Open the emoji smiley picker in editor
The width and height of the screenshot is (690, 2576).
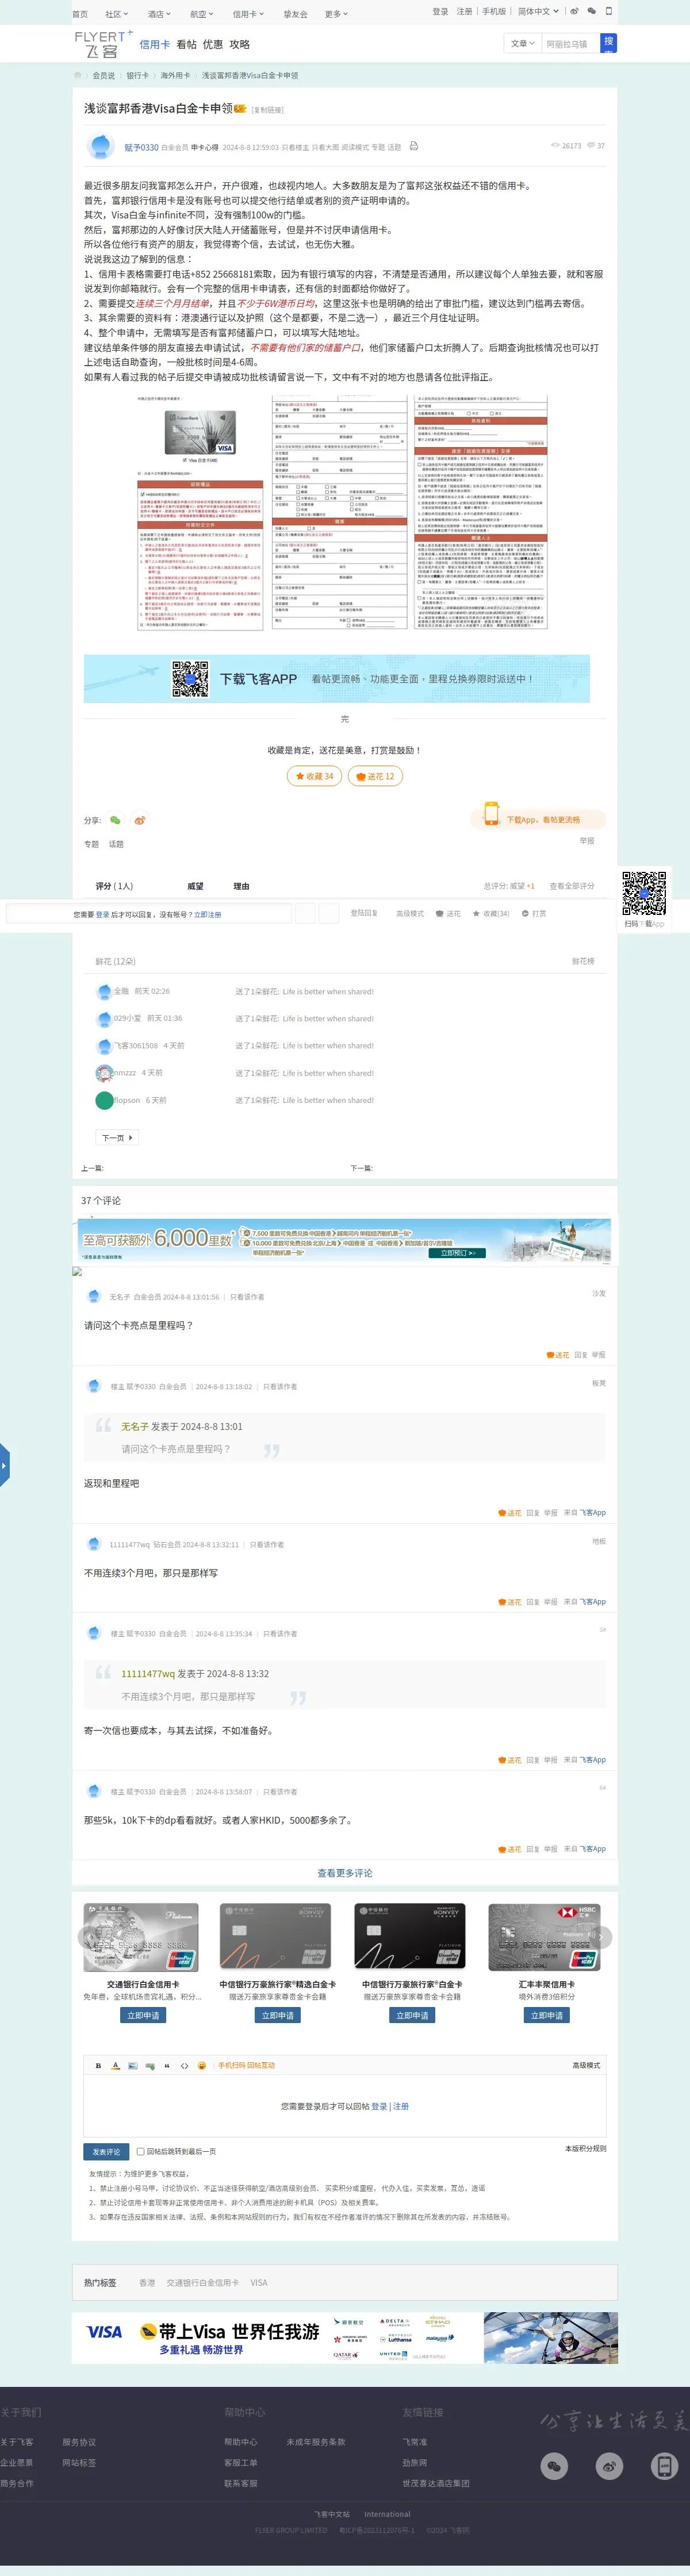201,2065
